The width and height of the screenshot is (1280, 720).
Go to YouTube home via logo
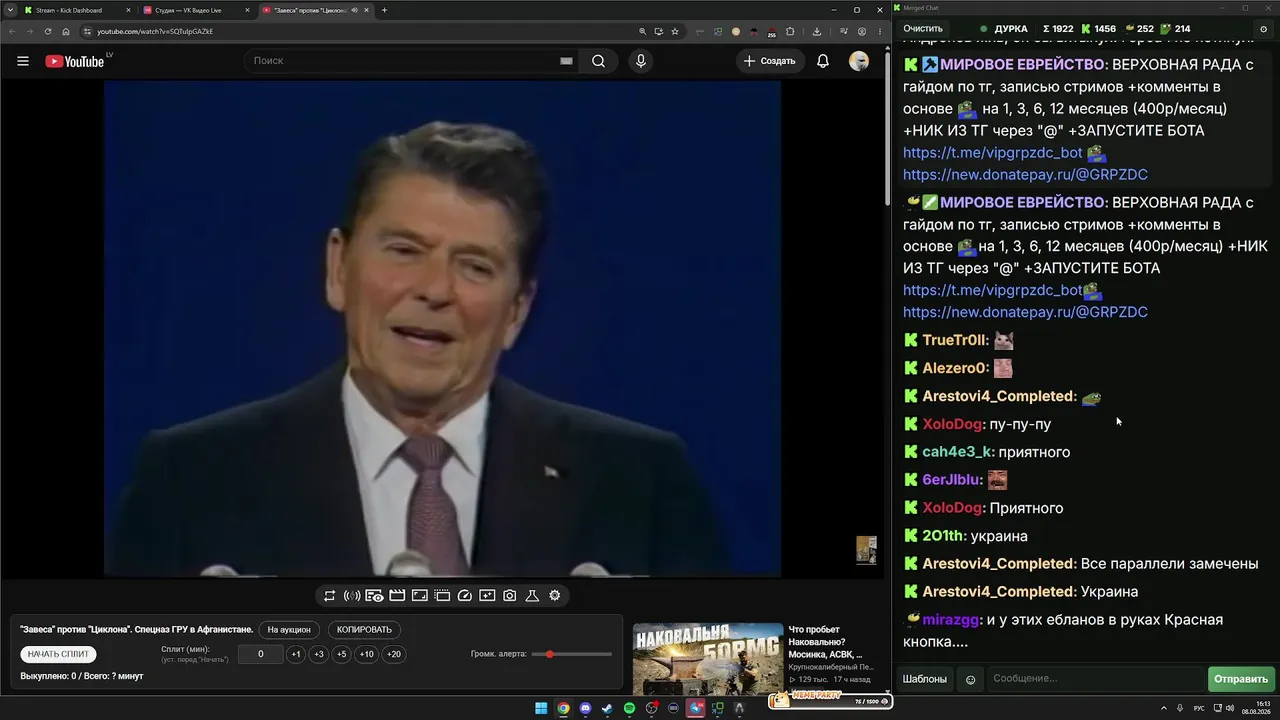[x=75, y=61]
